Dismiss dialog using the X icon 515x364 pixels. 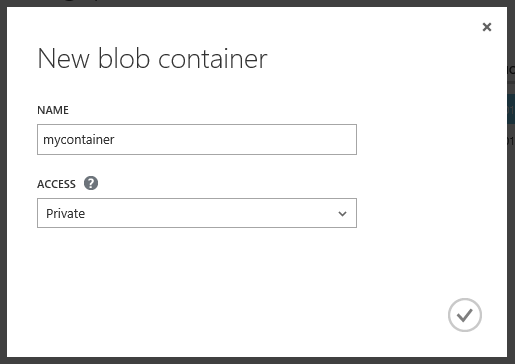click(487, 27)
